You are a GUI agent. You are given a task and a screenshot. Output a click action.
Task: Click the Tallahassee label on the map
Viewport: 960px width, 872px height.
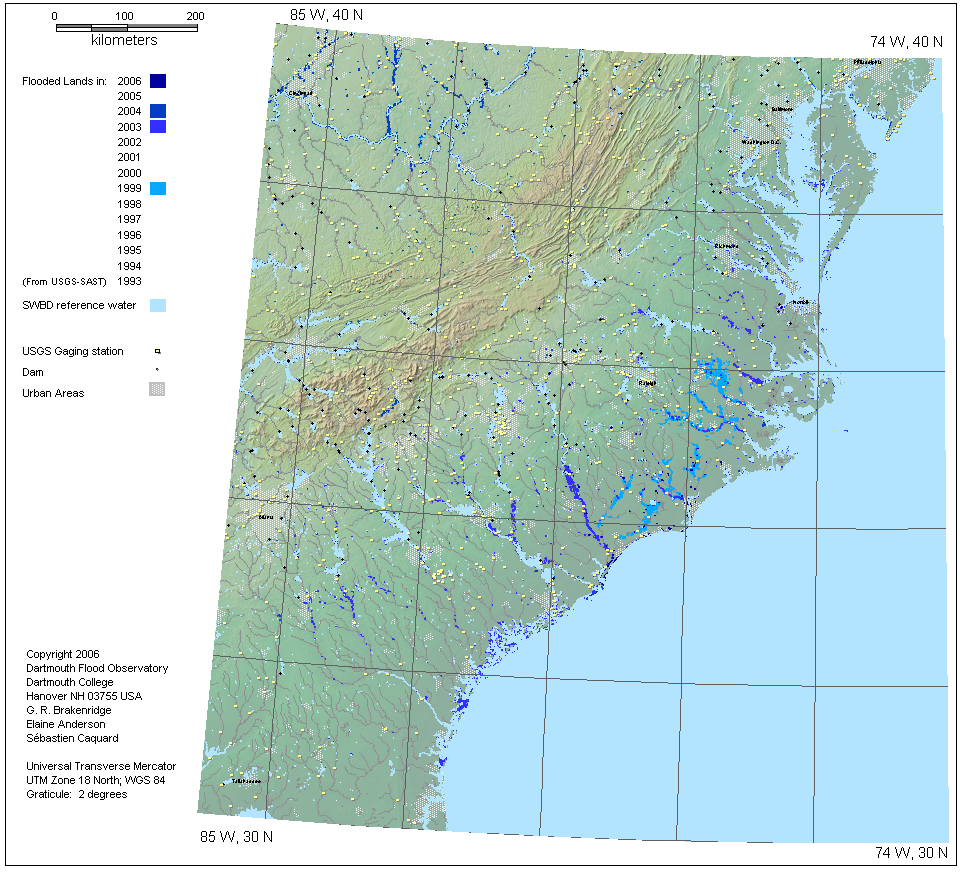click(x=246, y=781)
